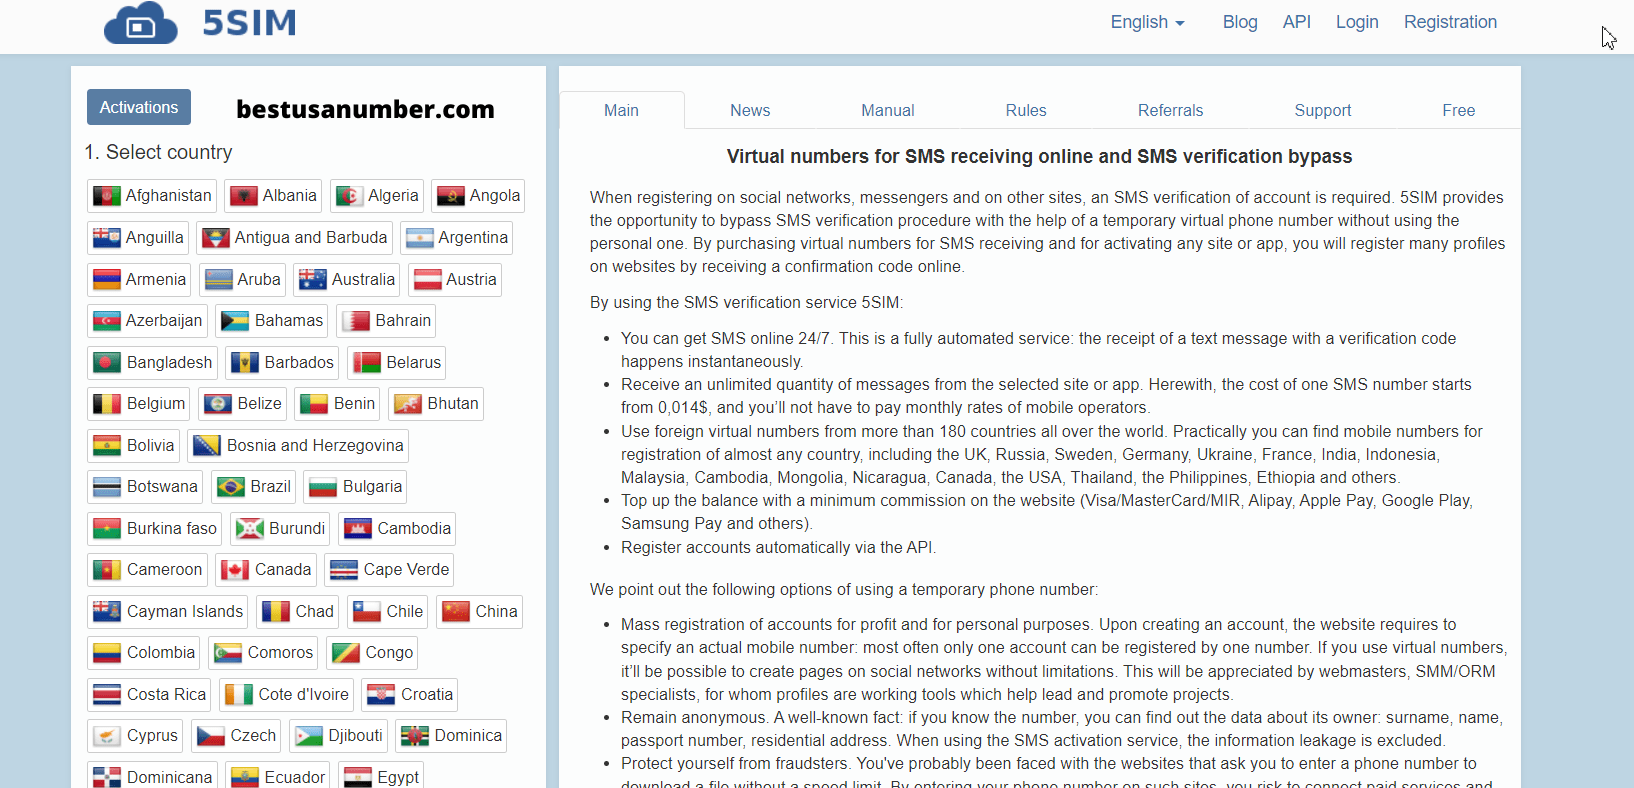Choose the Benin country button
Viewport: 1634px width, 788px height.
pos(337,404)
